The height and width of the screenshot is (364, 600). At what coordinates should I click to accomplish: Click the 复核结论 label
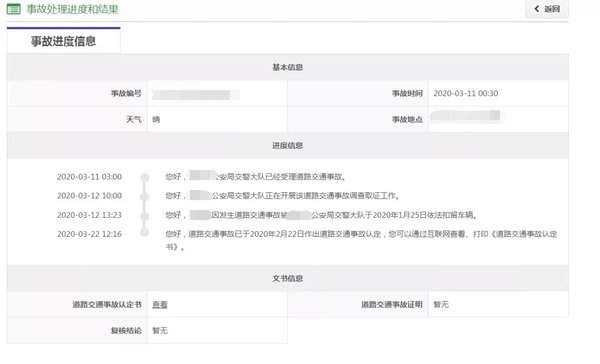click(x=126, y=331)
